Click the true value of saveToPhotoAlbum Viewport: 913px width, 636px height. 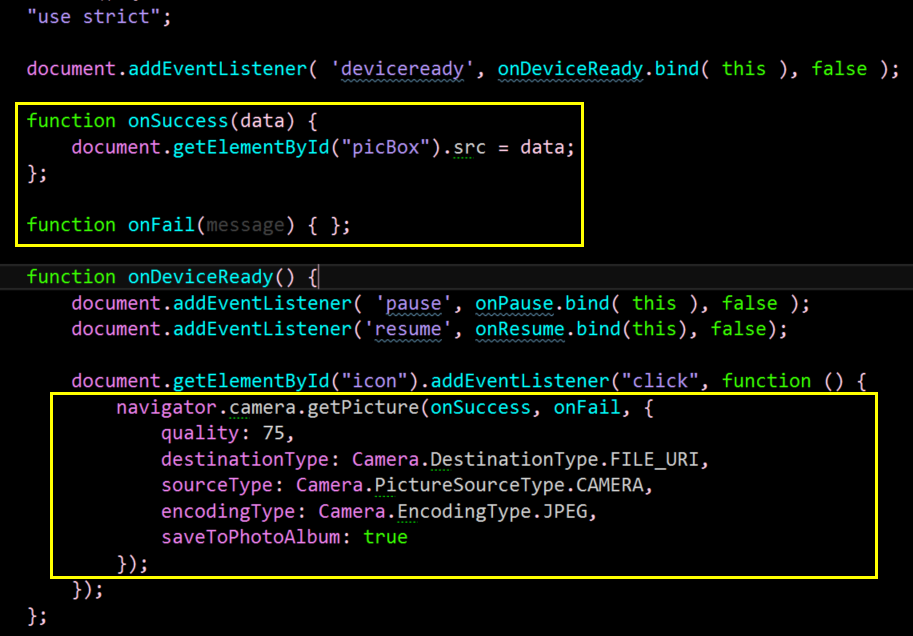(386, 538)
